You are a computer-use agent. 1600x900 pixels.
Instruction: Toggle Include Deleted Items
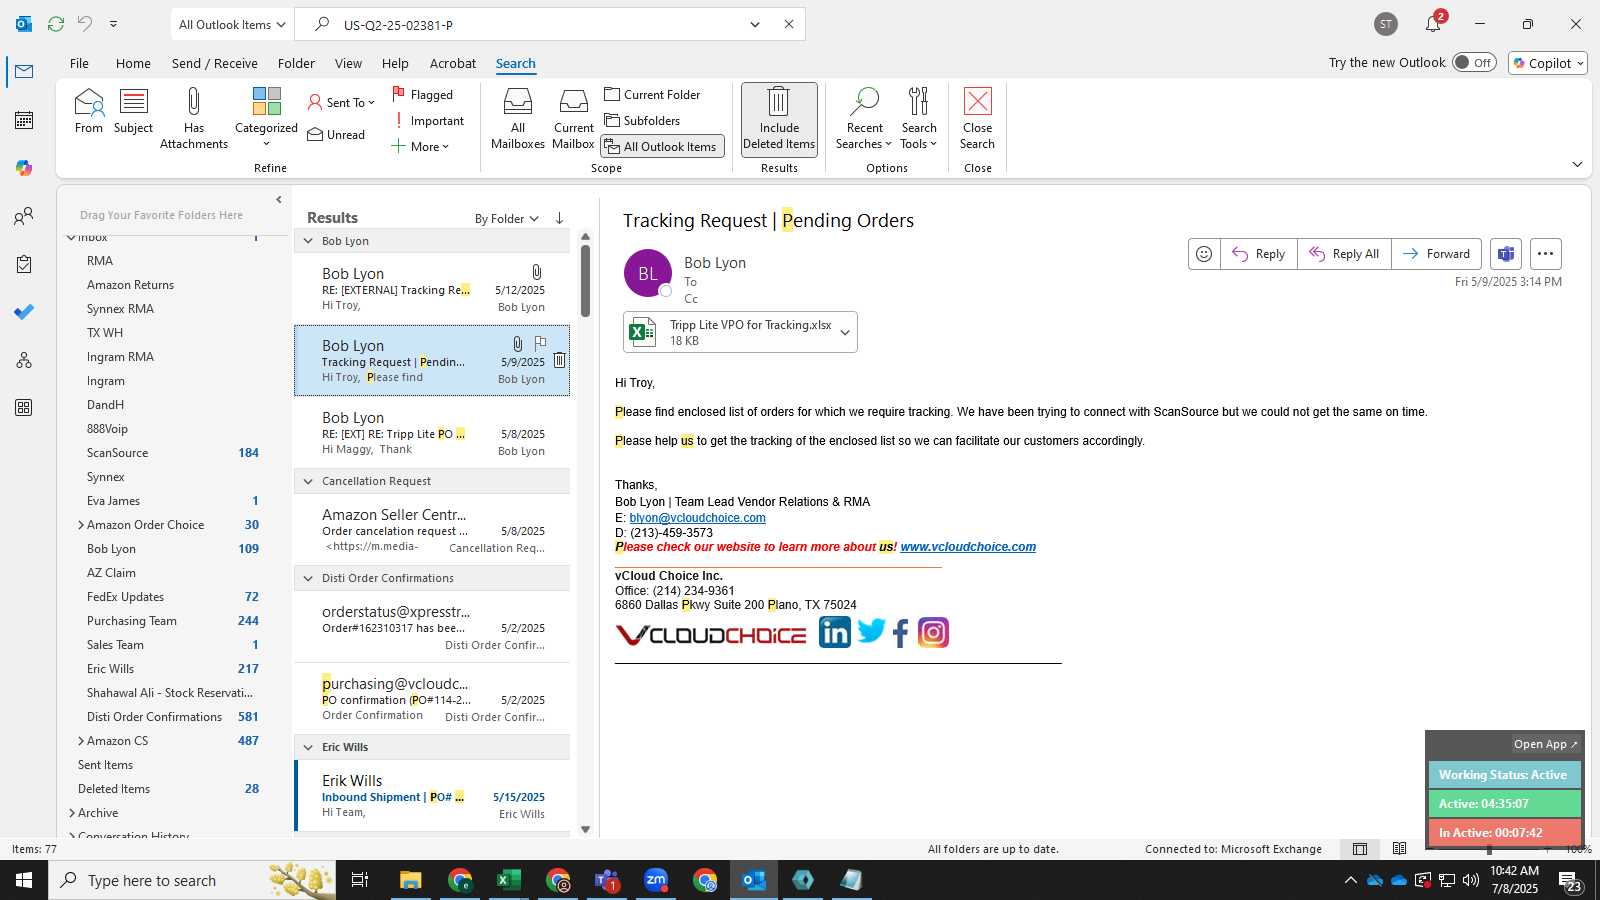[x=779, y=118]
